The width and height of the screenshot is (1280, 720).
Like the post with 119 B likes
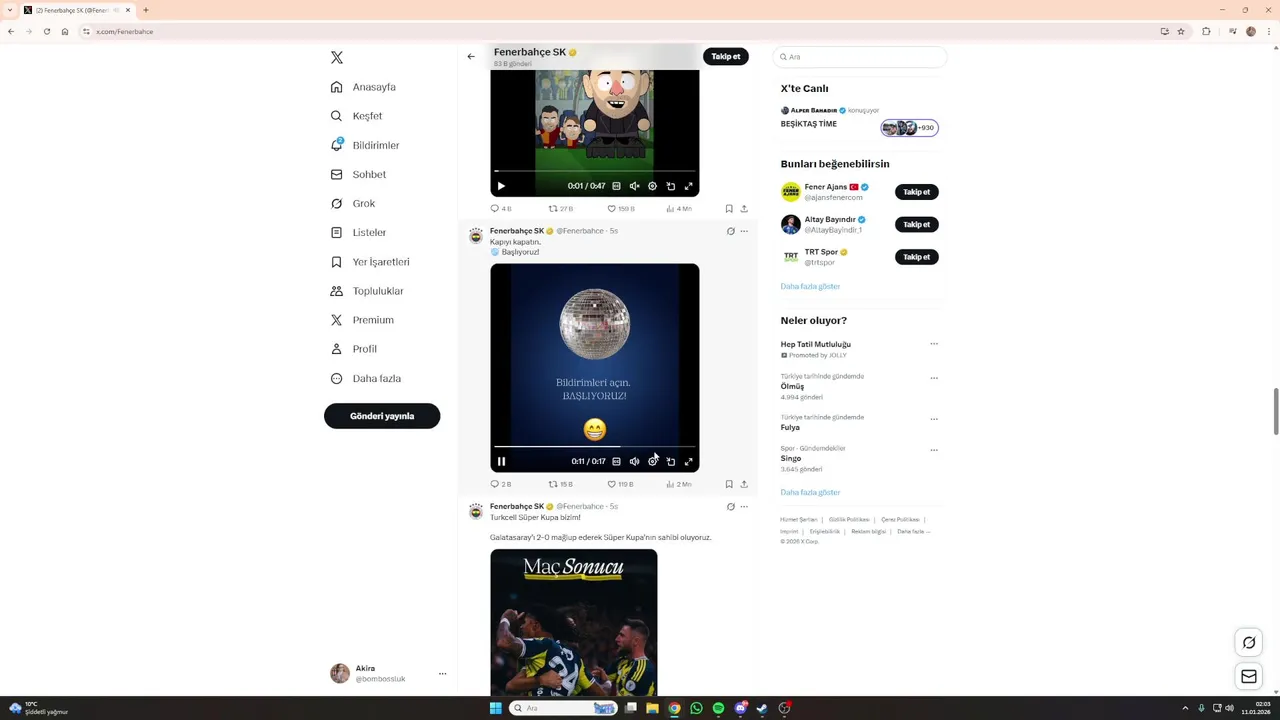click(620, 484)
